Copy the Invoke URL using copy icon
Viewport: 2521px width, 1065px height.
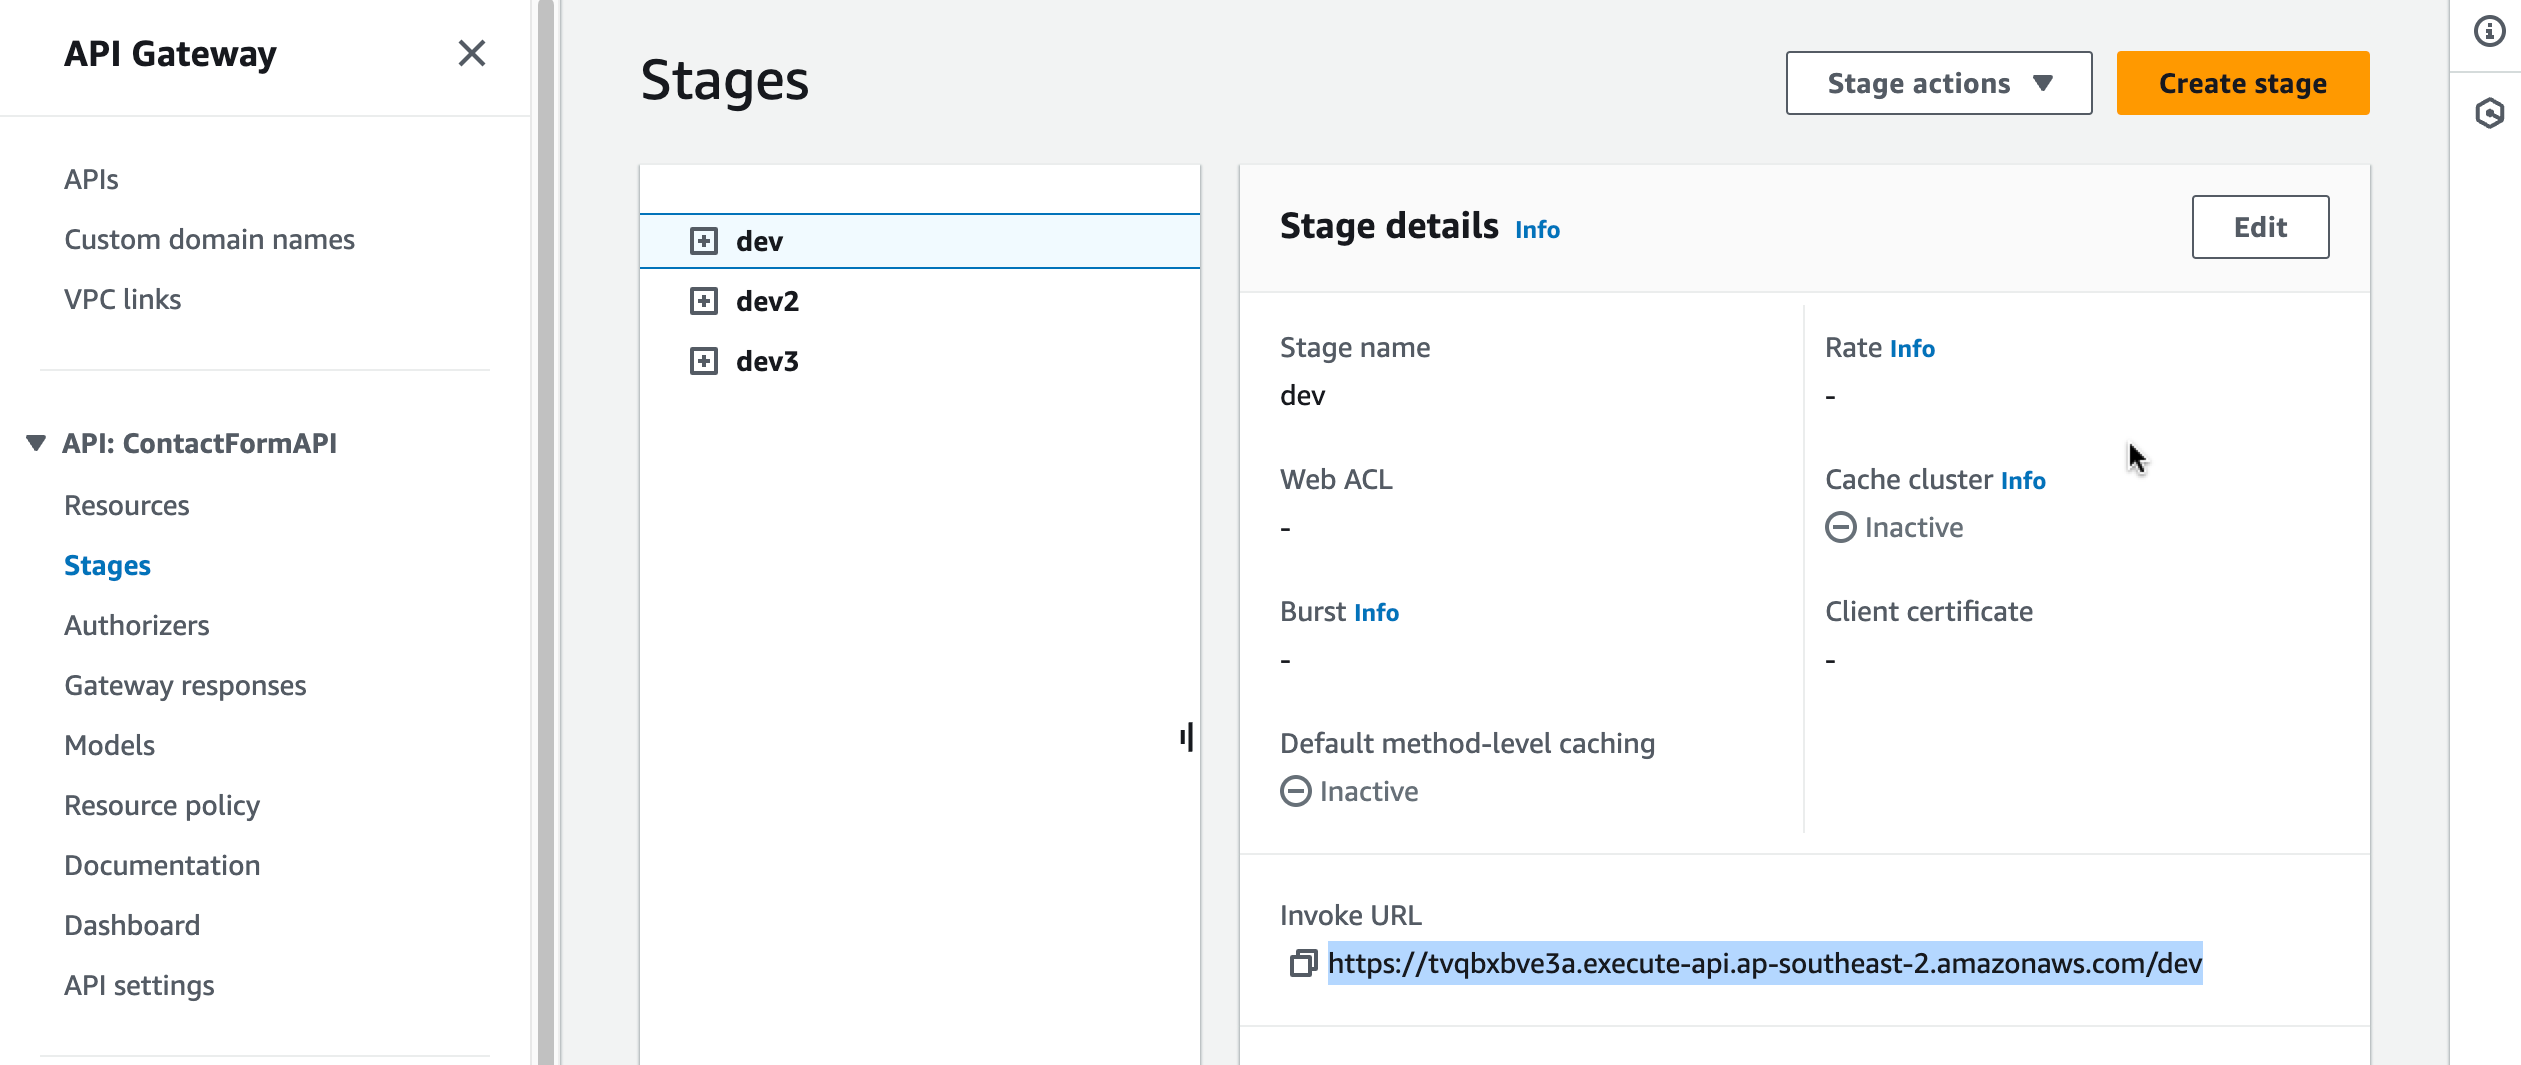1302,963
